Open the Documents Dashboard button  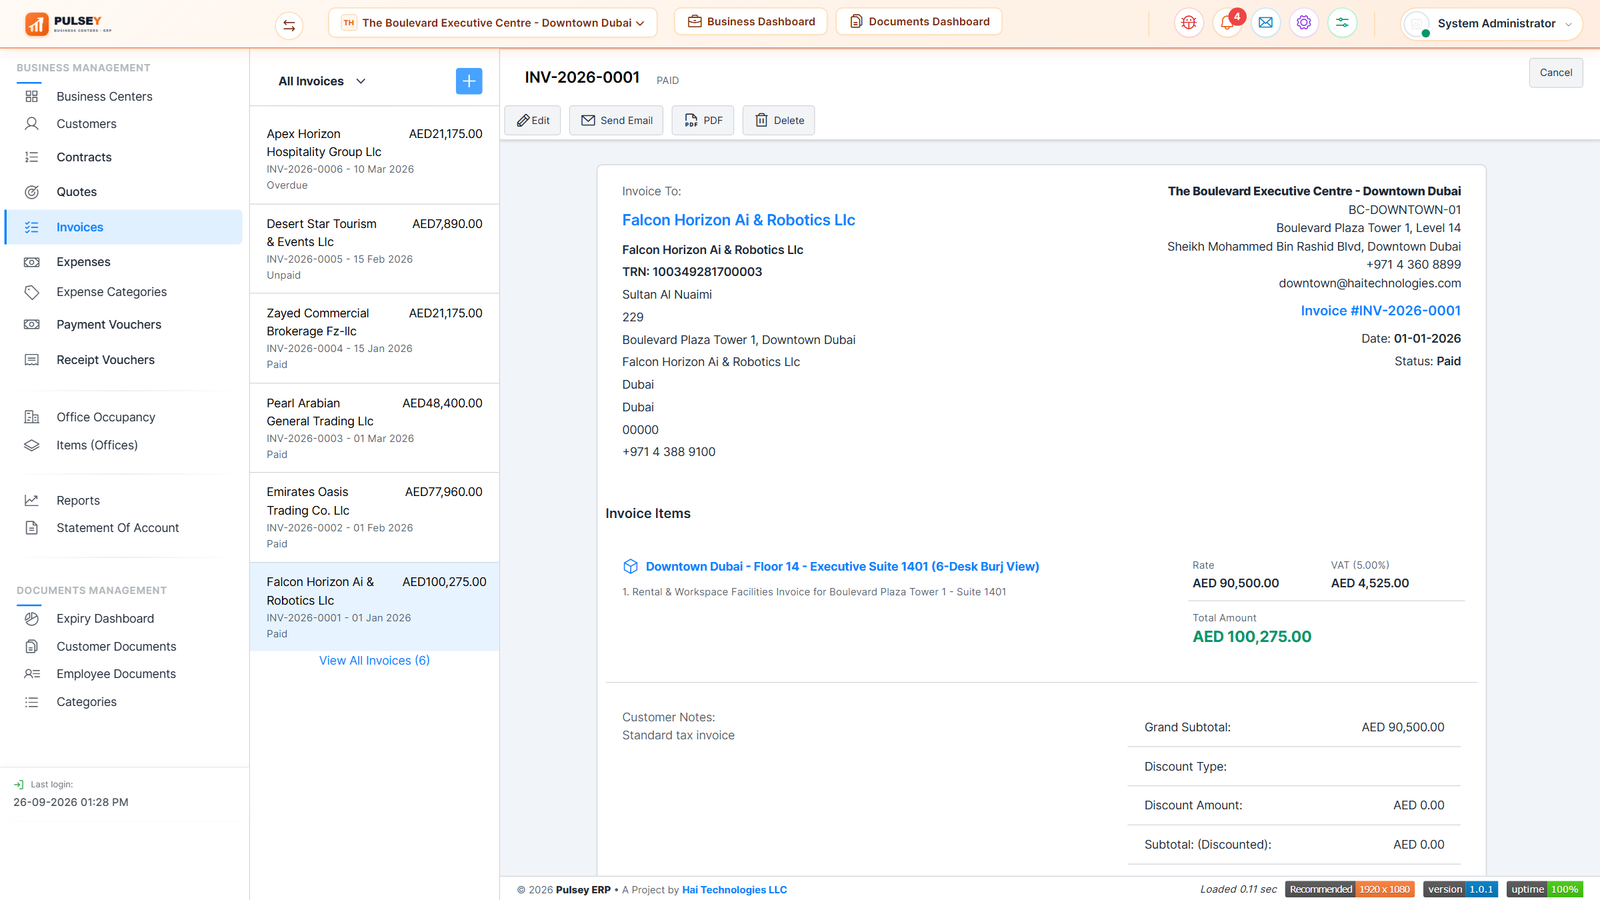[x=919, y=22]
